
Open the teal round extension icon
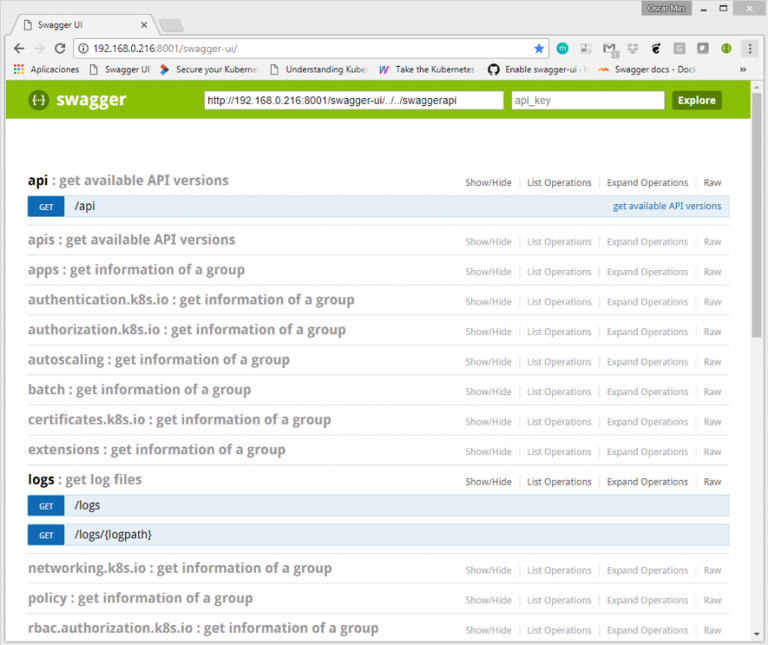point(562,48)
